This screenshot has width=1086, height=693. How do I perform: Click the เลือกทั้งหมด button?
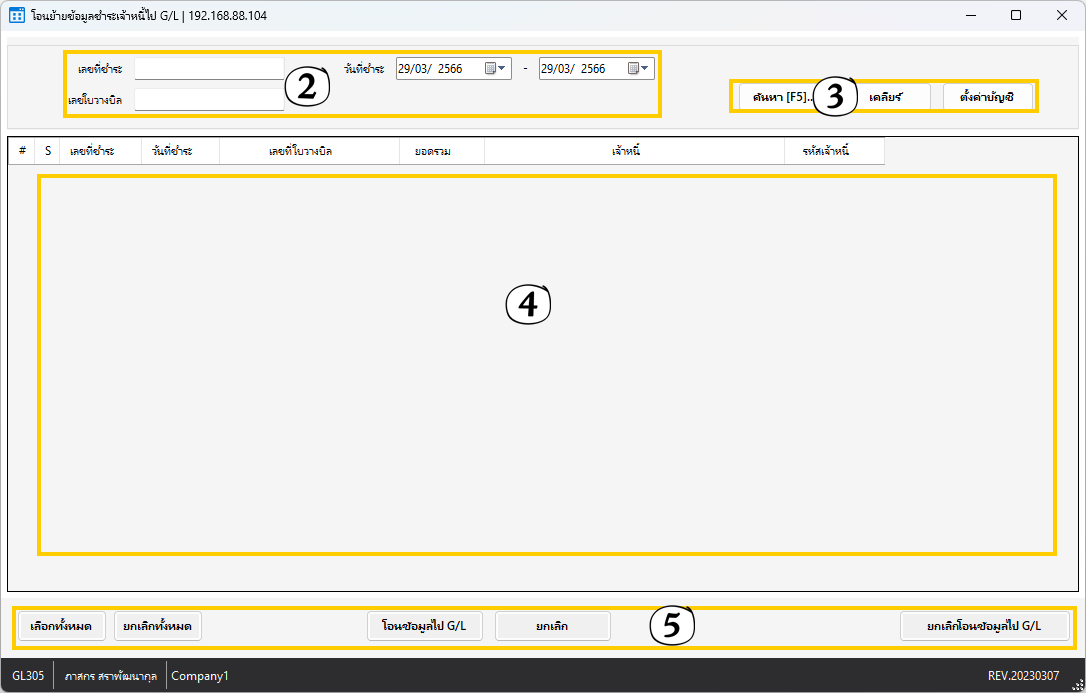pyautogui.click(x=62, y=627)
